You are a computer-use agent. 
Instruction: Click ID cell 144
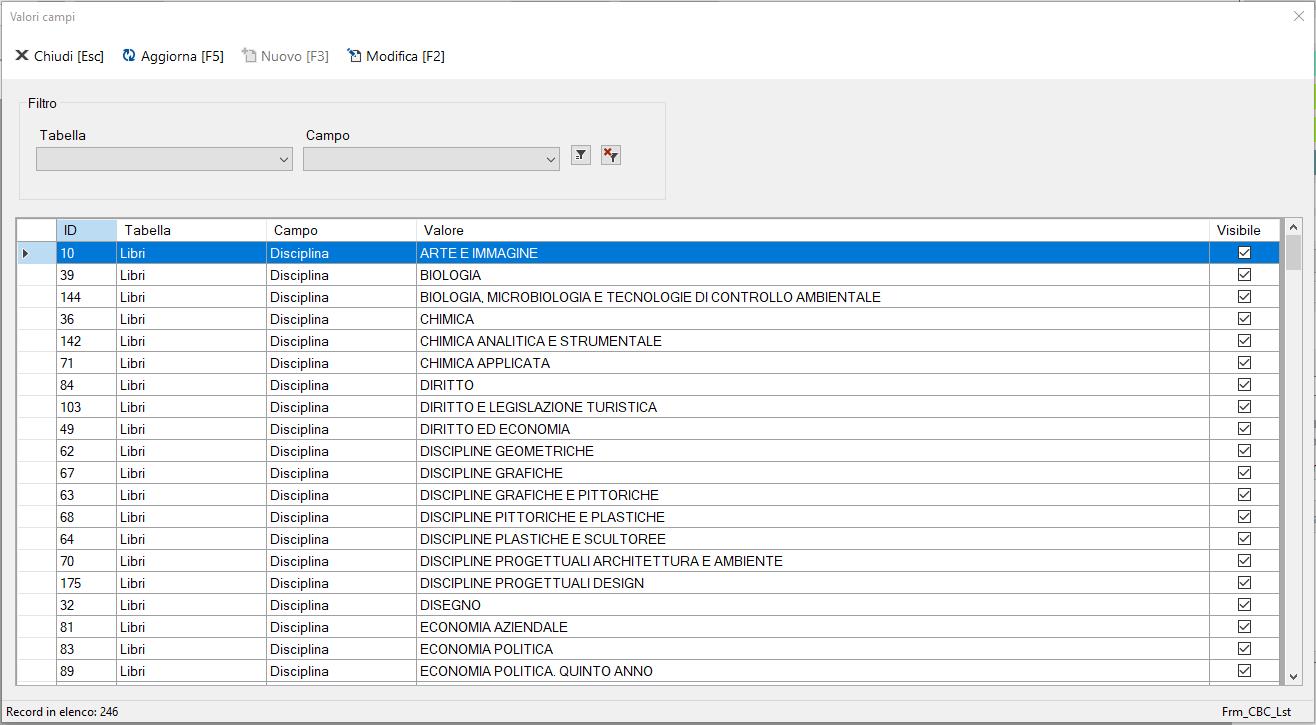pos(86,297)
